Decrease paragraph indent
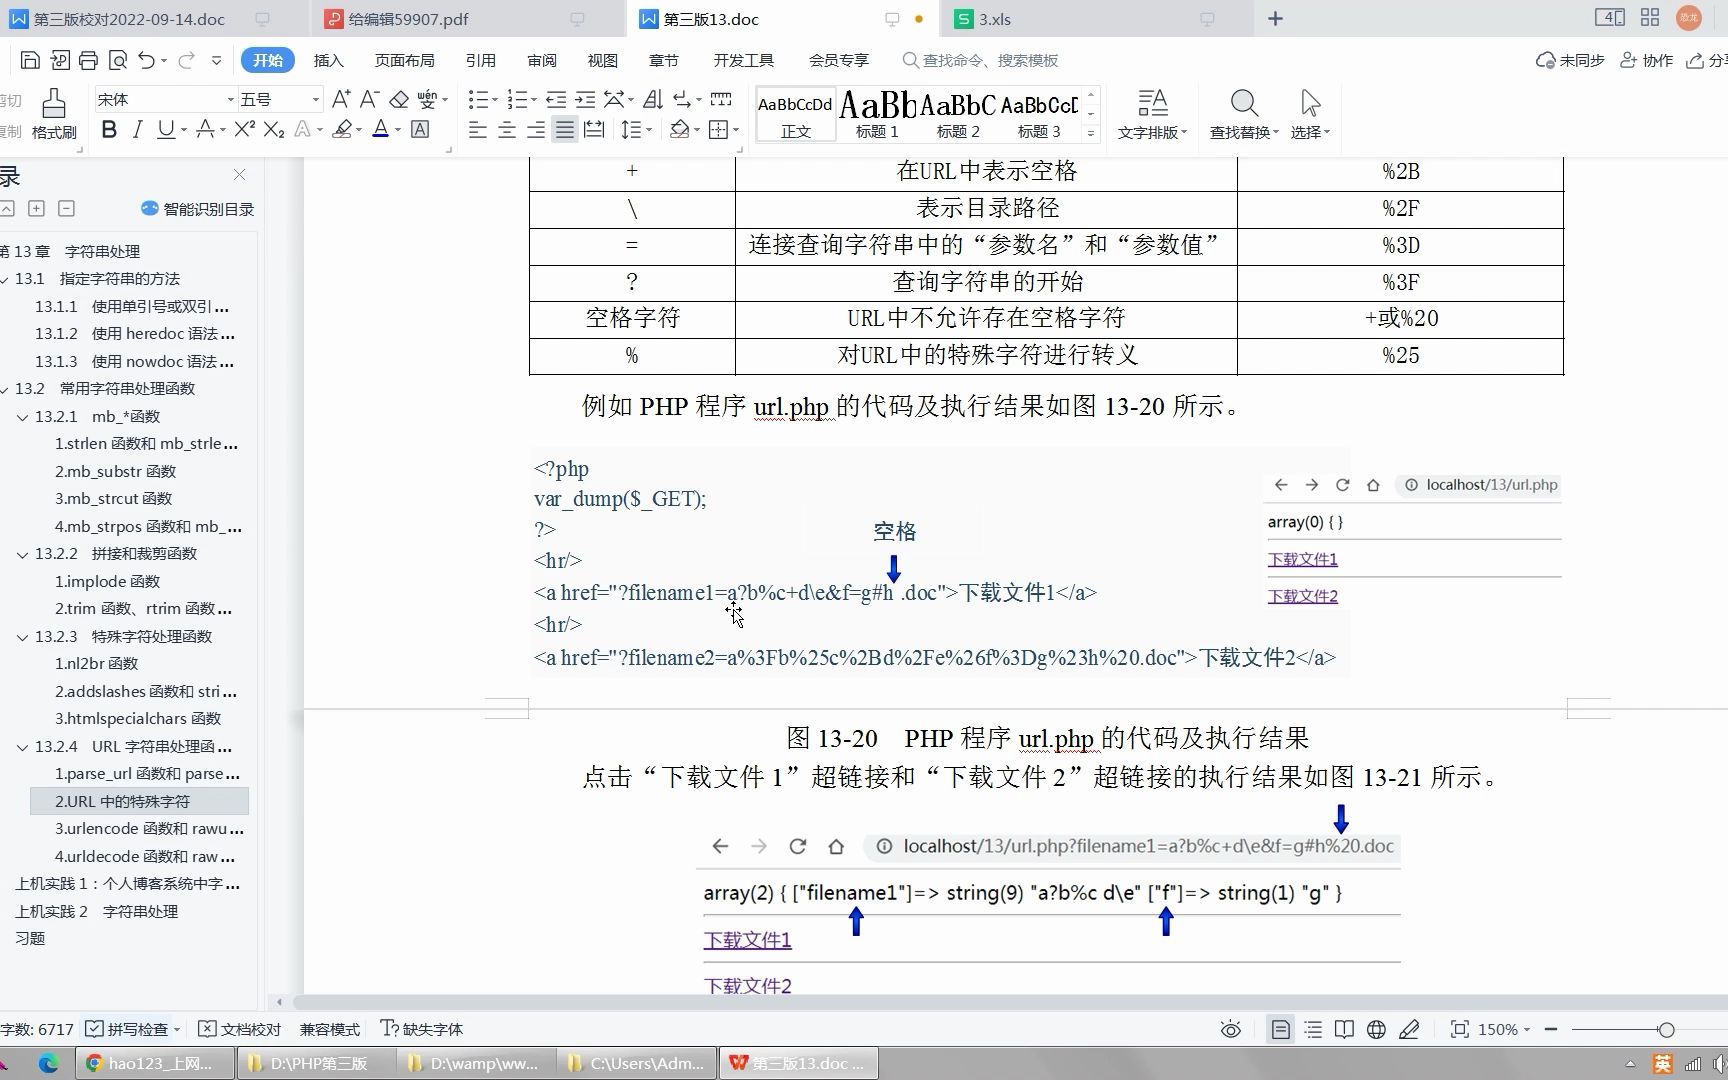 point(556,99)
